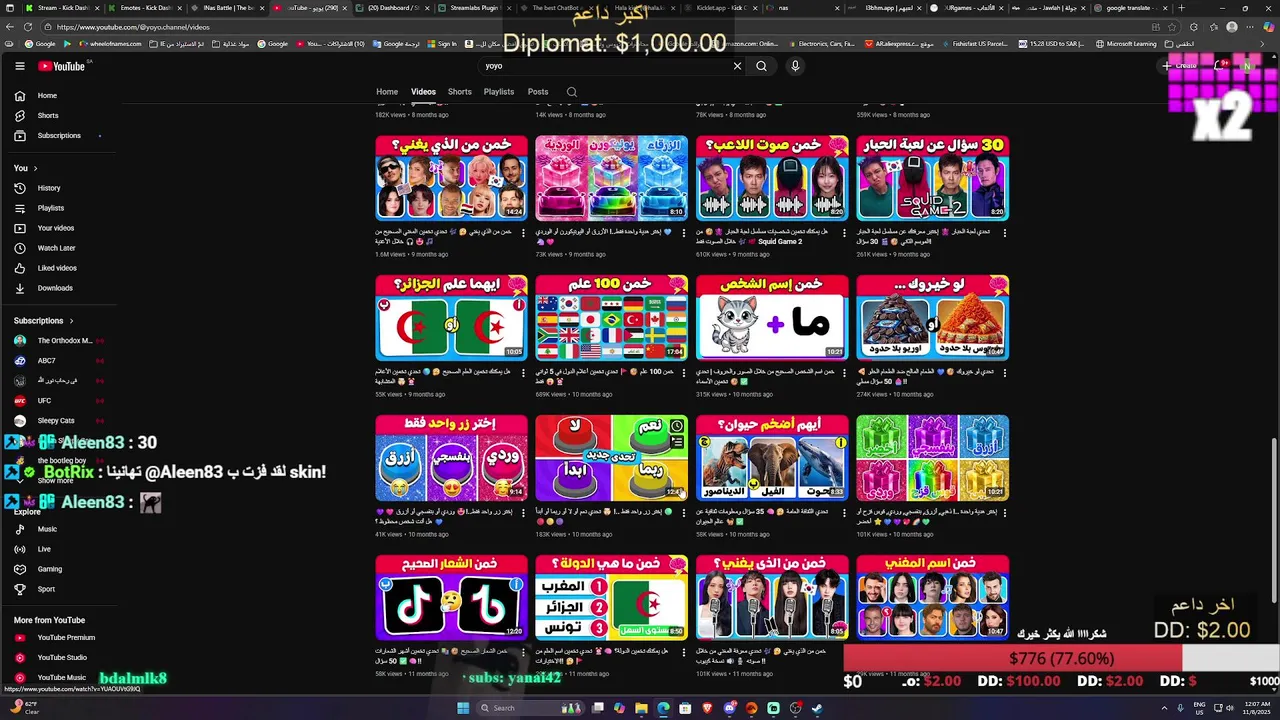The image size is (1280, 720).
Task: Expand the You section chevron
Action: (35, 168)
